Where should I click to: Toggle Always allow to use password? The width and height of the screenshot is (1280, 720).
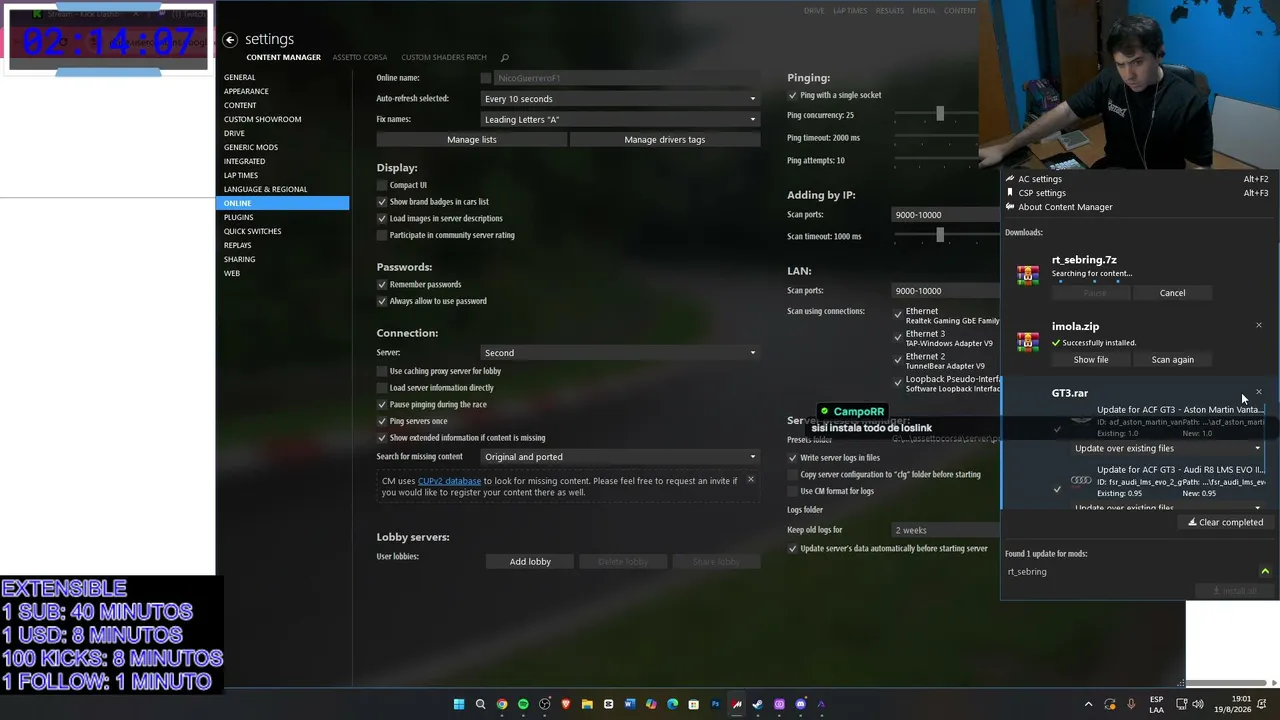click(382, 301)
